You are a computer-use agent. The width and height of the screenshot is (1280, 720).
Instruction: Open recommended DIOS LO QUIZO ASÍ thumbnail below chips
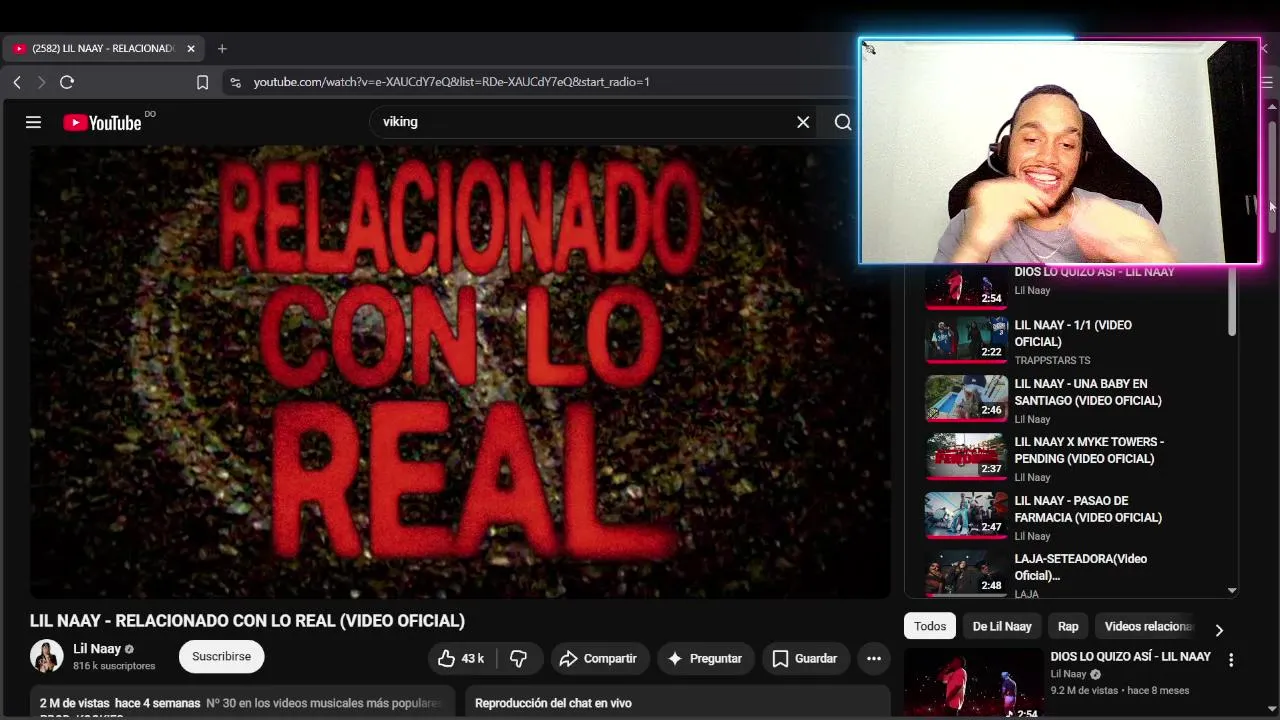pos(973,684)
